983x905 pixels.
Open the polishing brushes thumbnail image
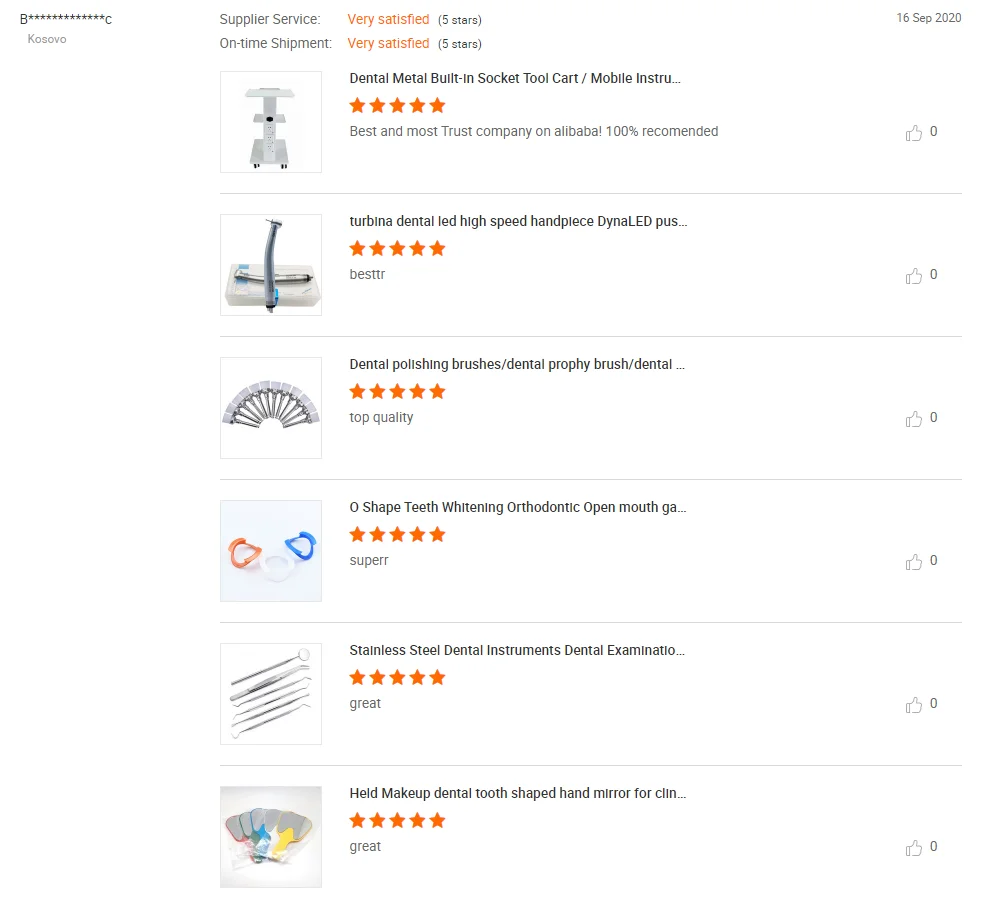point(271,408)
